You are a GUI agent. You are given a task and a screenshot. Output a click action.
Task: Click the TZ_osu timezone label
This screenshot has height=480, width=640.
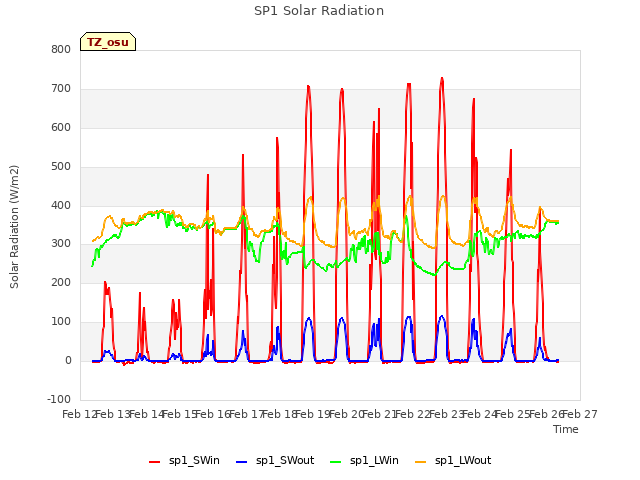108,42
